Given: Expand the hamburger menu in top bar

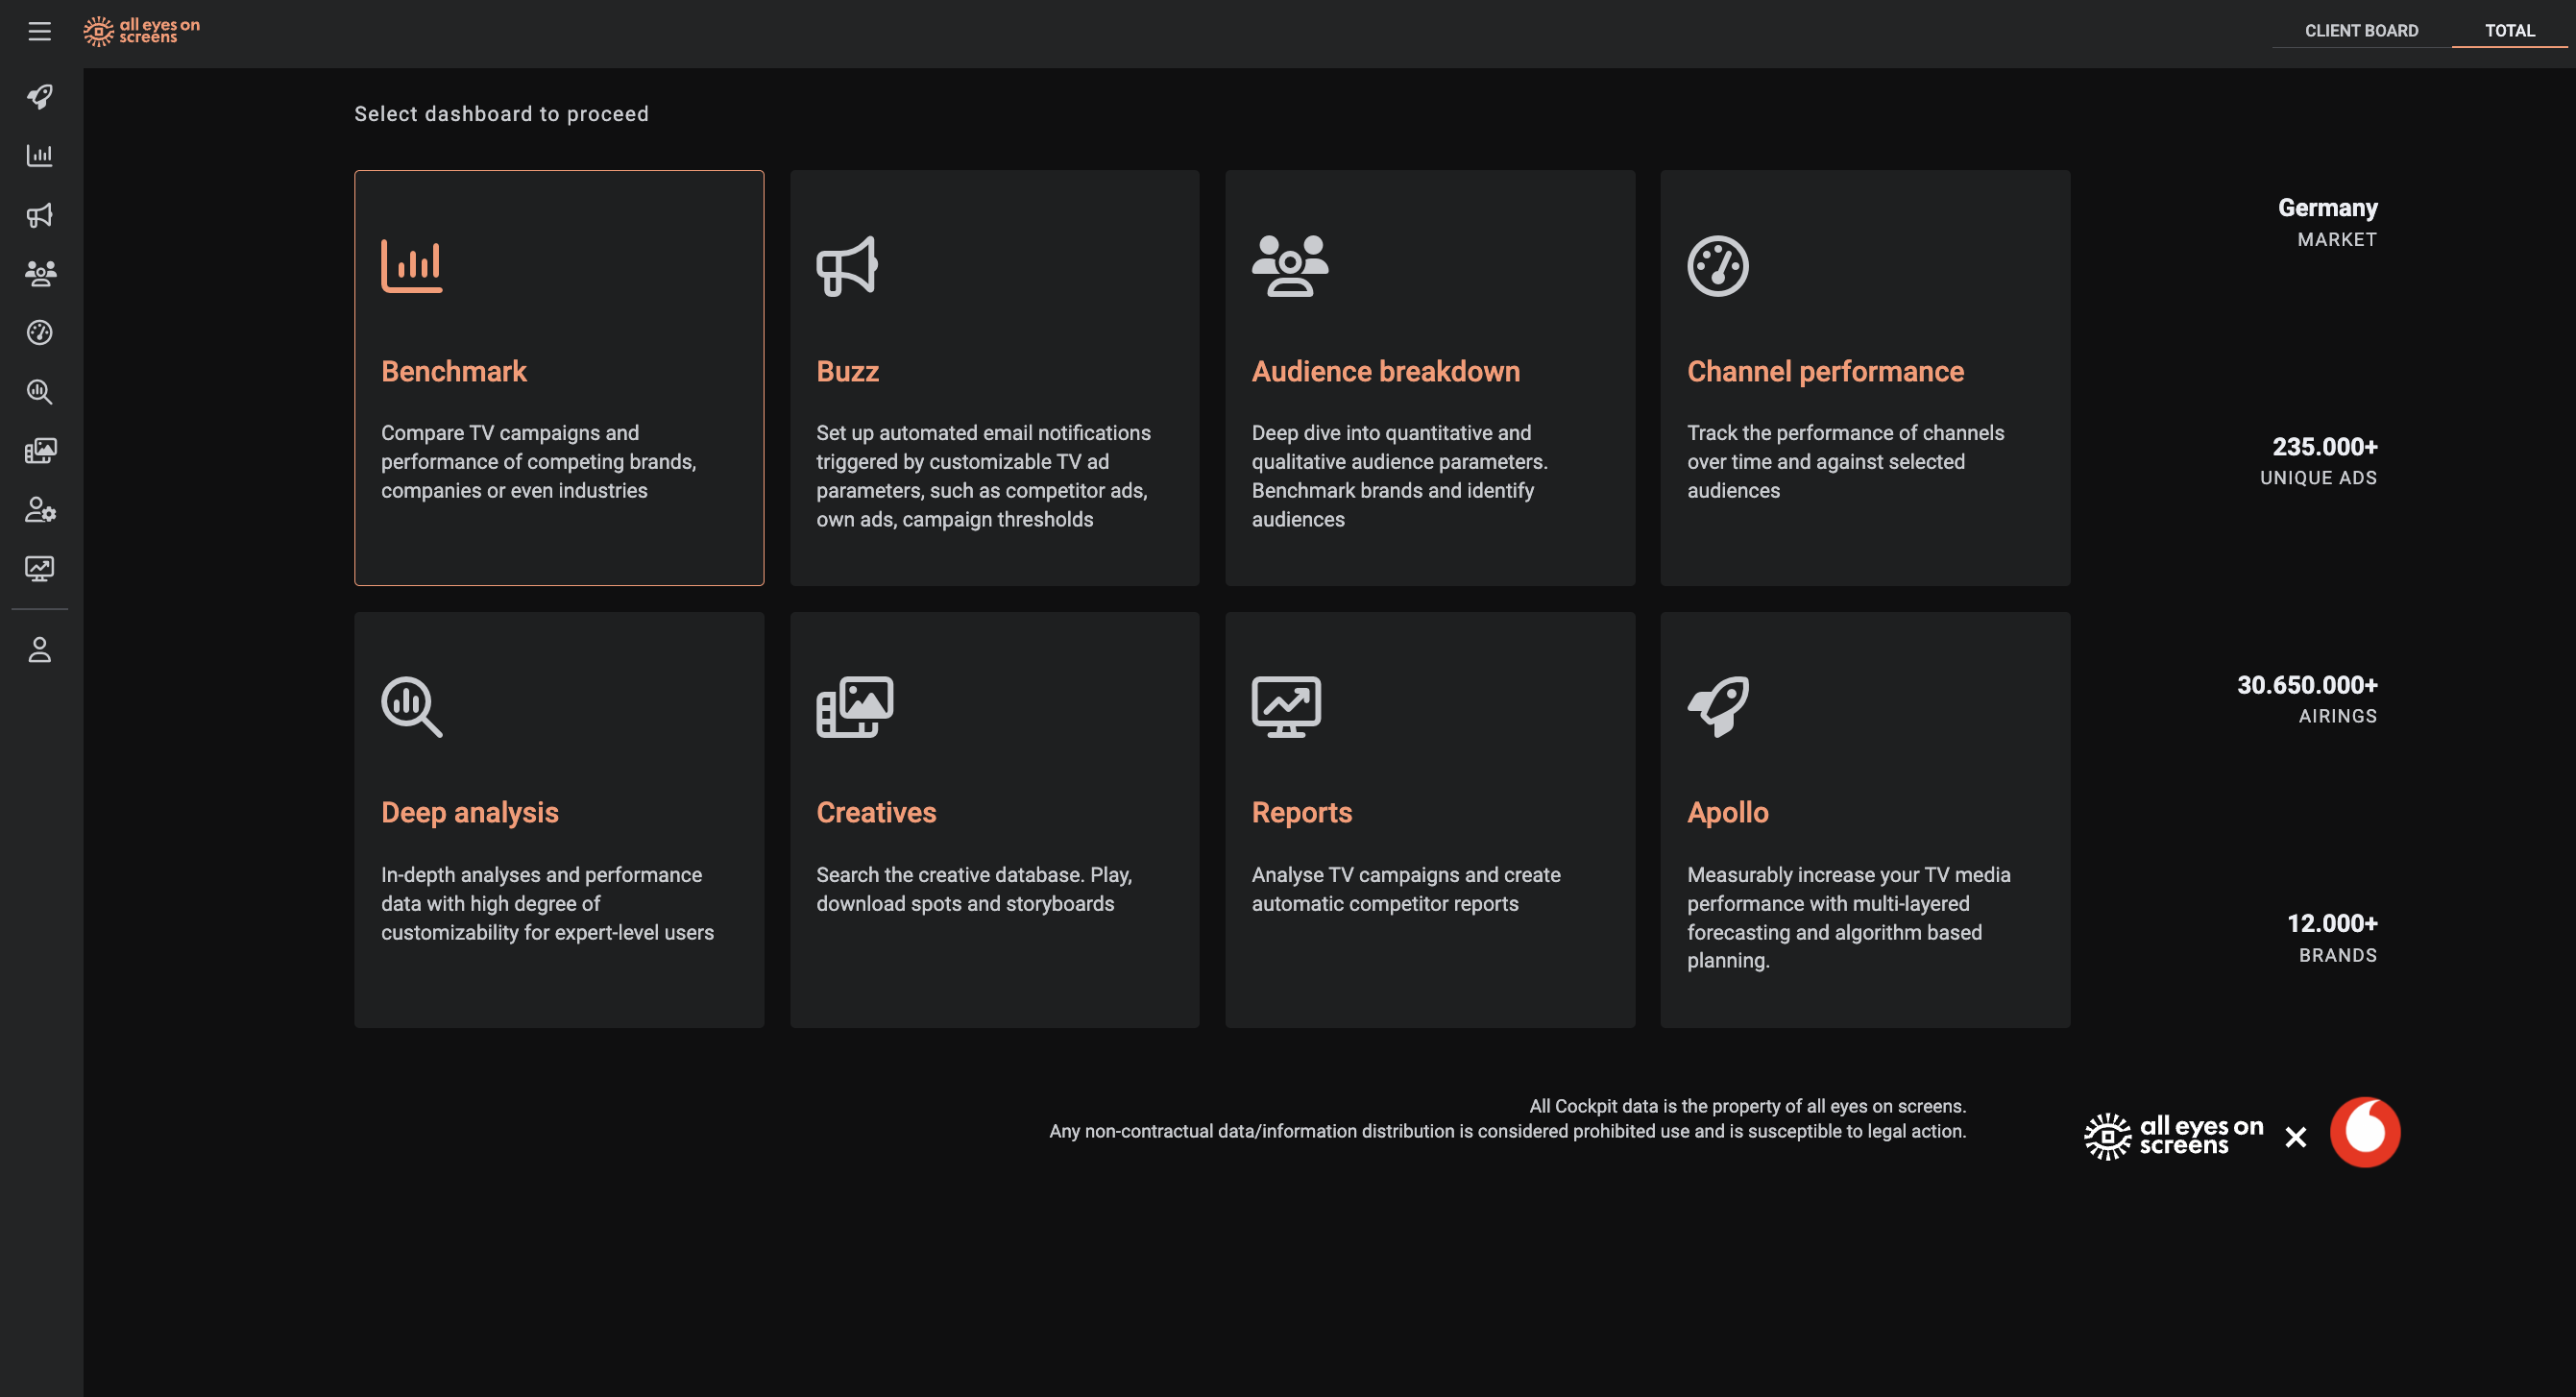Looking at the screenshot, I should pyautogui.click(x=39, y=32).
